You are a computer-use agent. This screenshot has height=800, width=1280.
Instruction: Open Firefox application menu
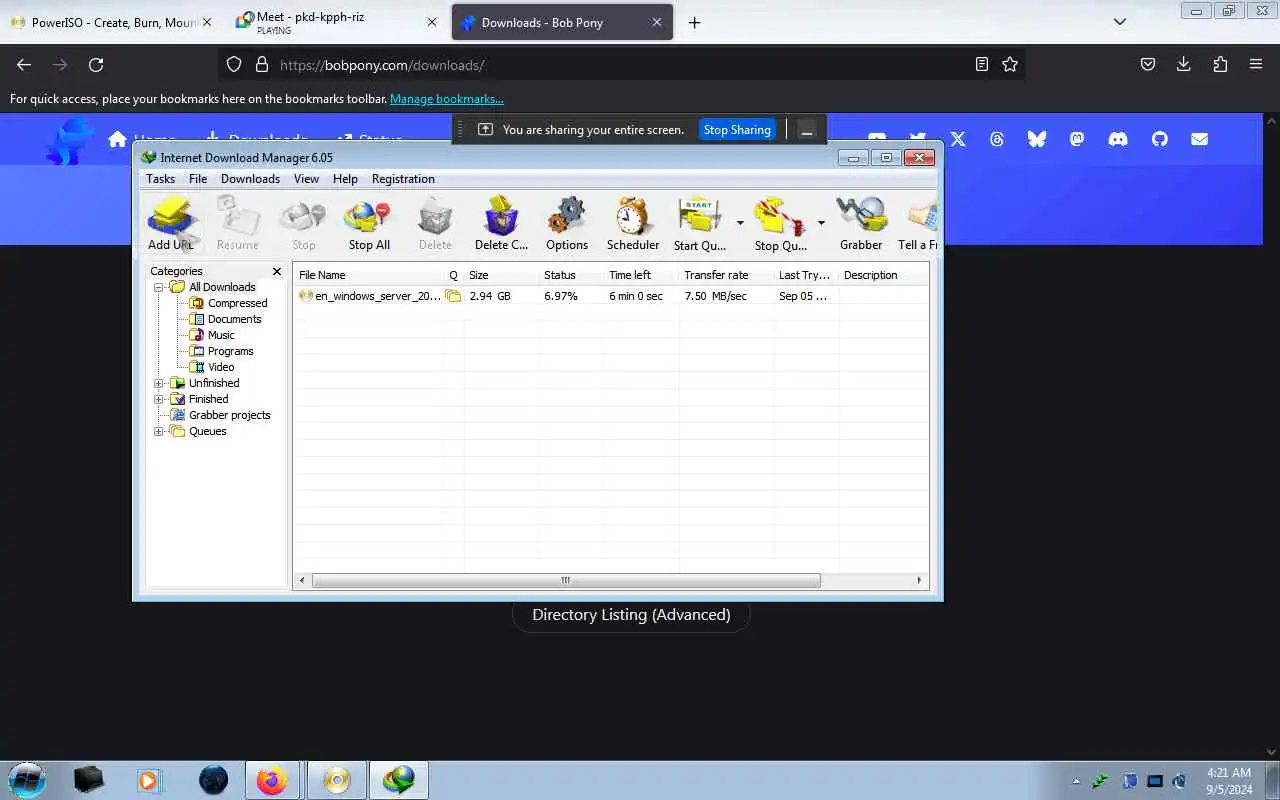(x=1256, y=64)
